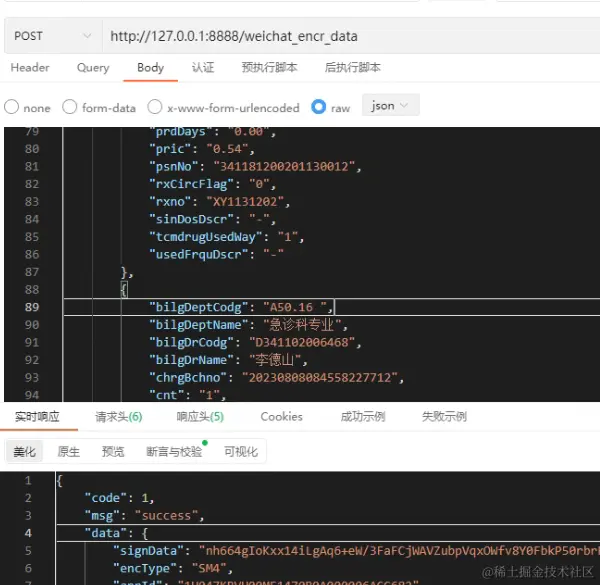Open the 后执行脚本 tab
600x585 pixels.
point(352,68)
